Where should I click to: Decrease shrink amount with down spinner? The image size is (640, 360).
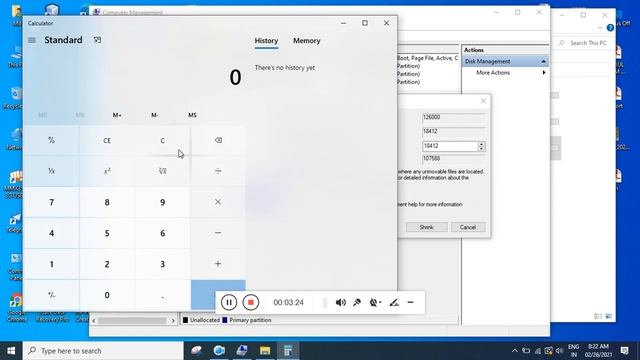482,149
